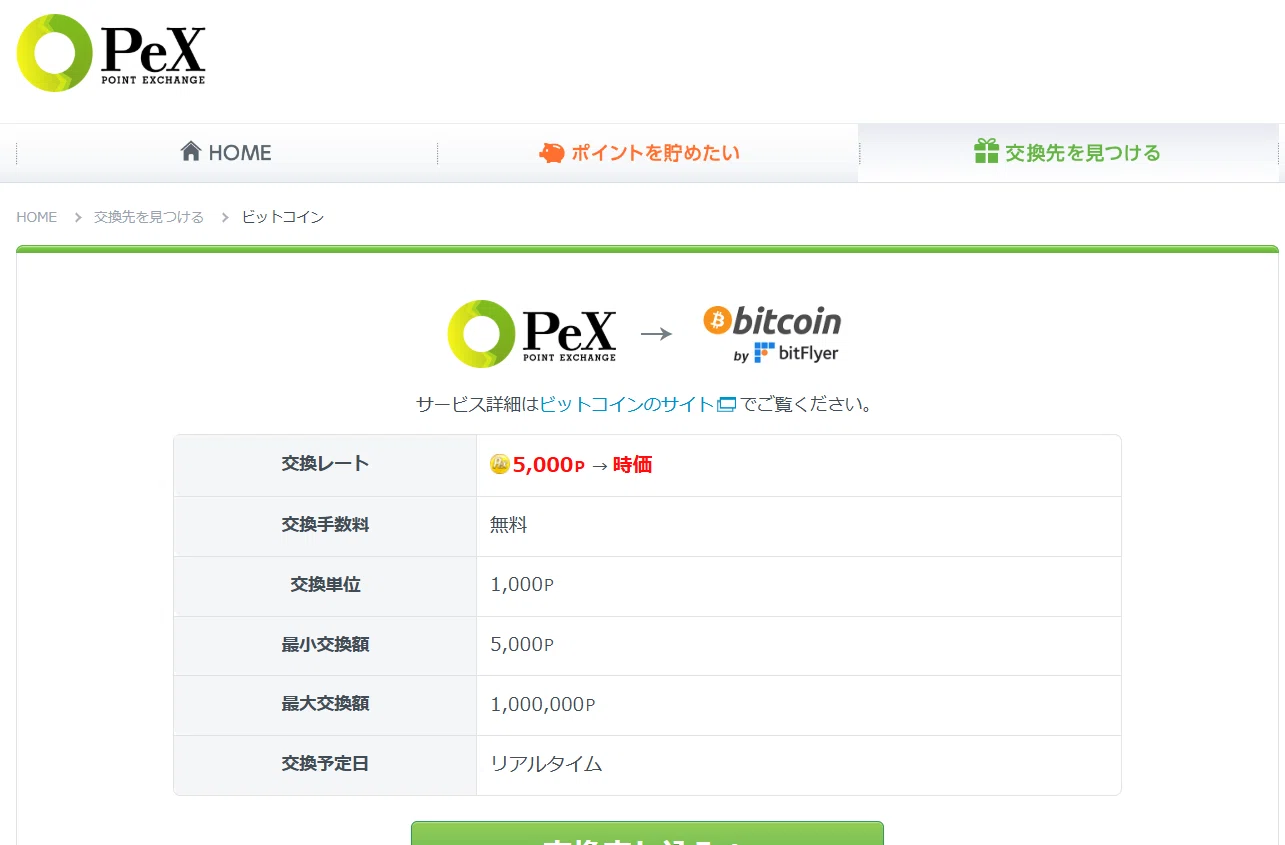Click the 最小交換額 row label
The width and height of the screenshot is (1285, 845).
tap(325, 645)
